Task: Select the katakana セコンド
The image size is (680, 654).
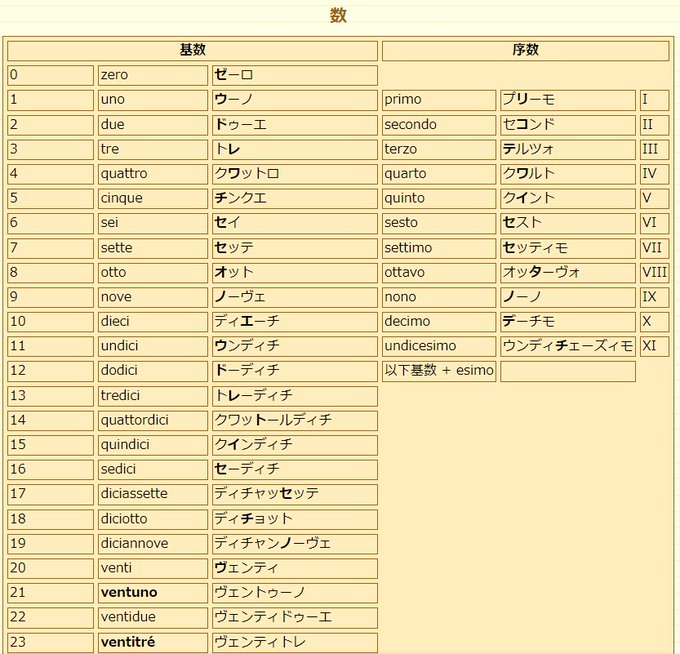Action: [x=529, y=124]
